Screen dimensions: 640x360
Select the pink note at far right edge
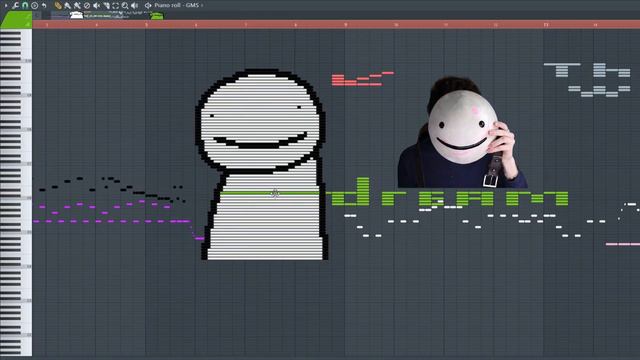623,244
